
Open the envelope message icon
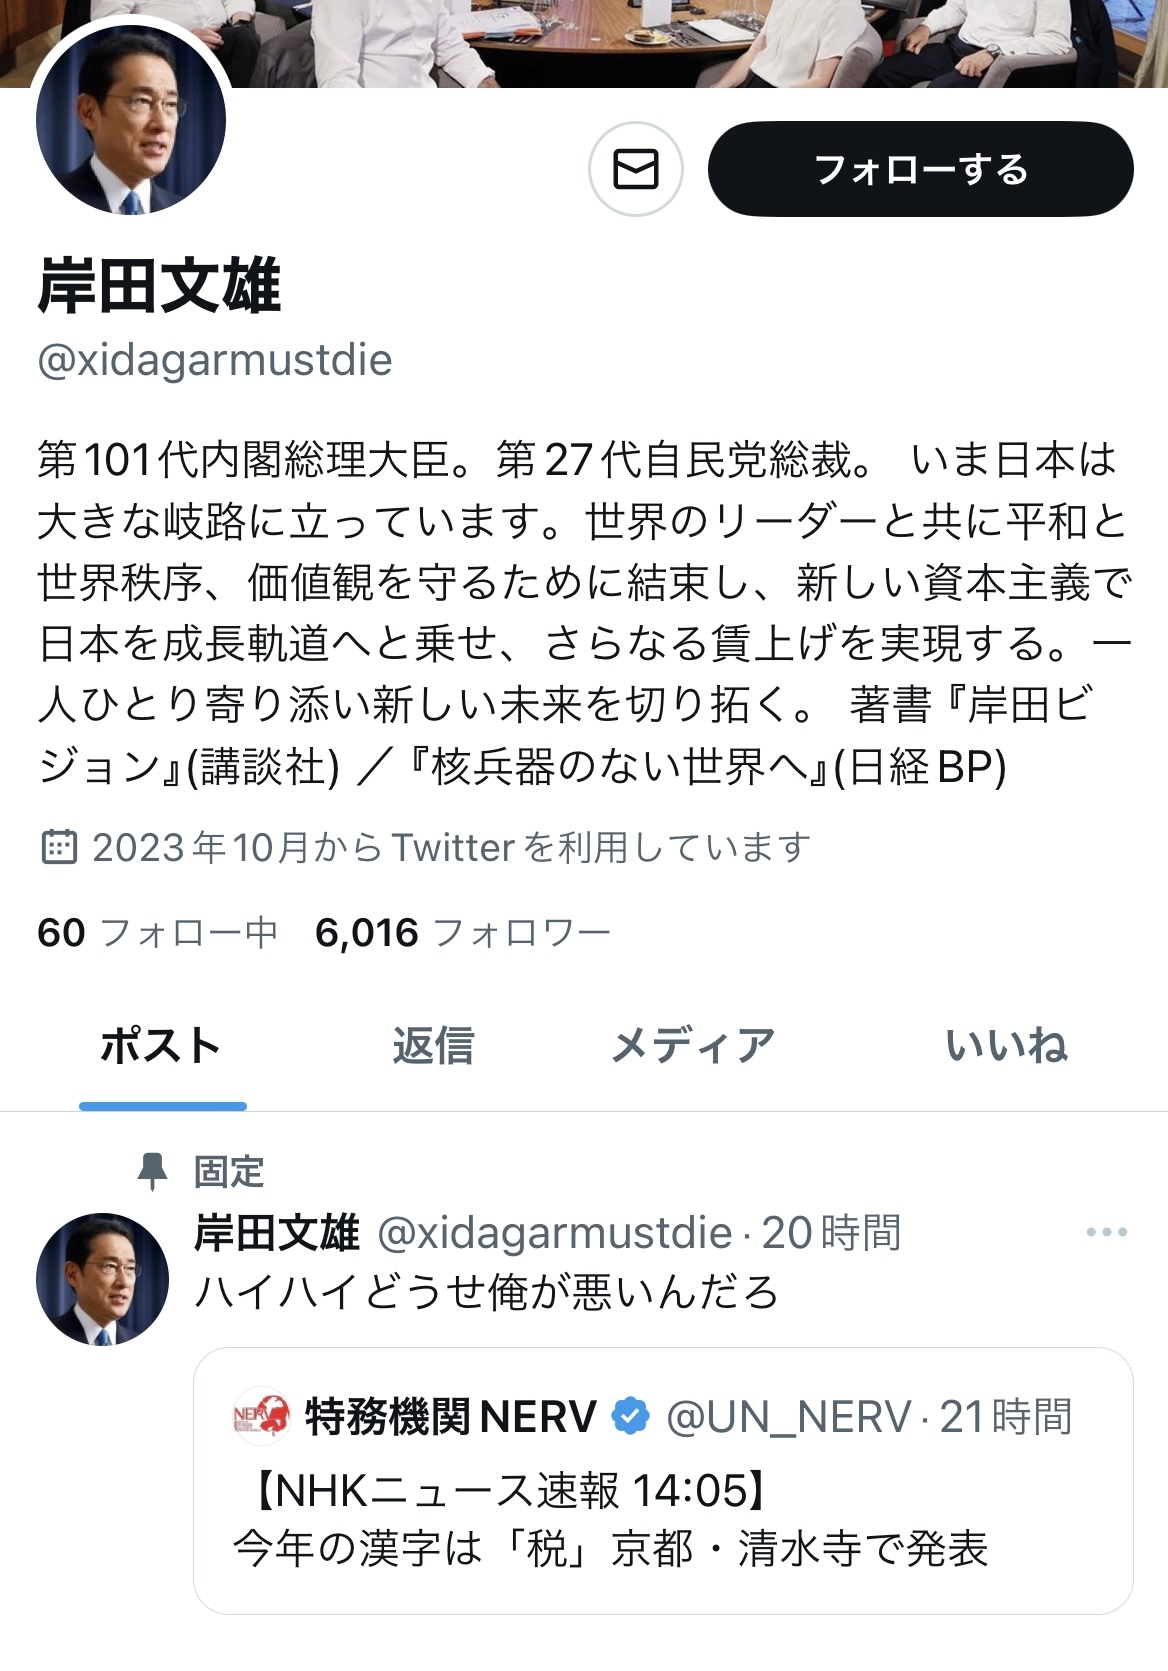tap(636, 169)
